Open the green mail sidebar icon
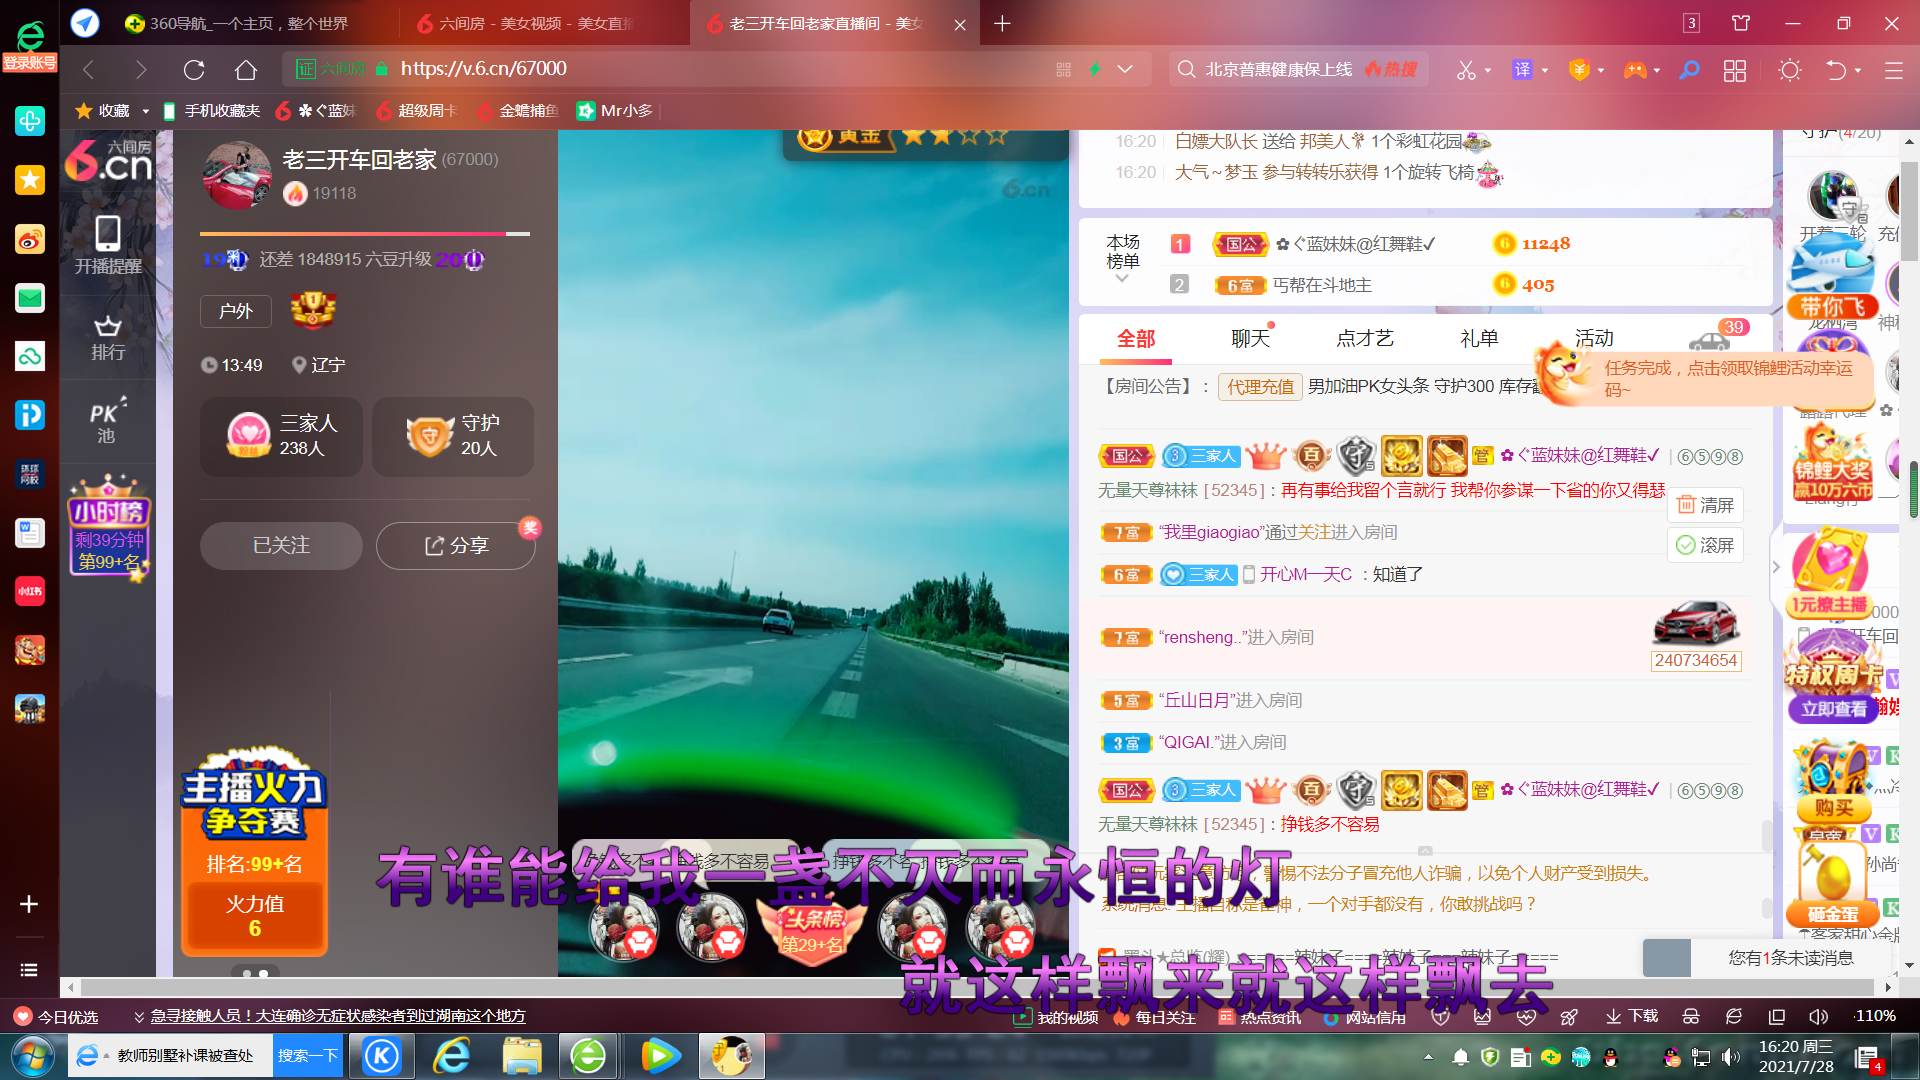The width and height of the screenshot is (1920, 1080). click(30, 298)
